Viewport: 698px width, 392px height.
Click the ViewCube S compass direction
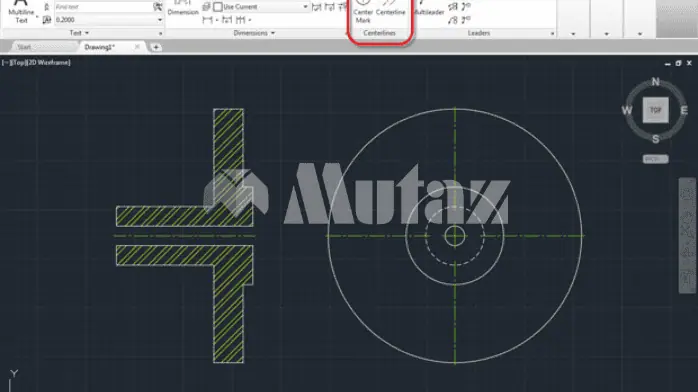655,139
